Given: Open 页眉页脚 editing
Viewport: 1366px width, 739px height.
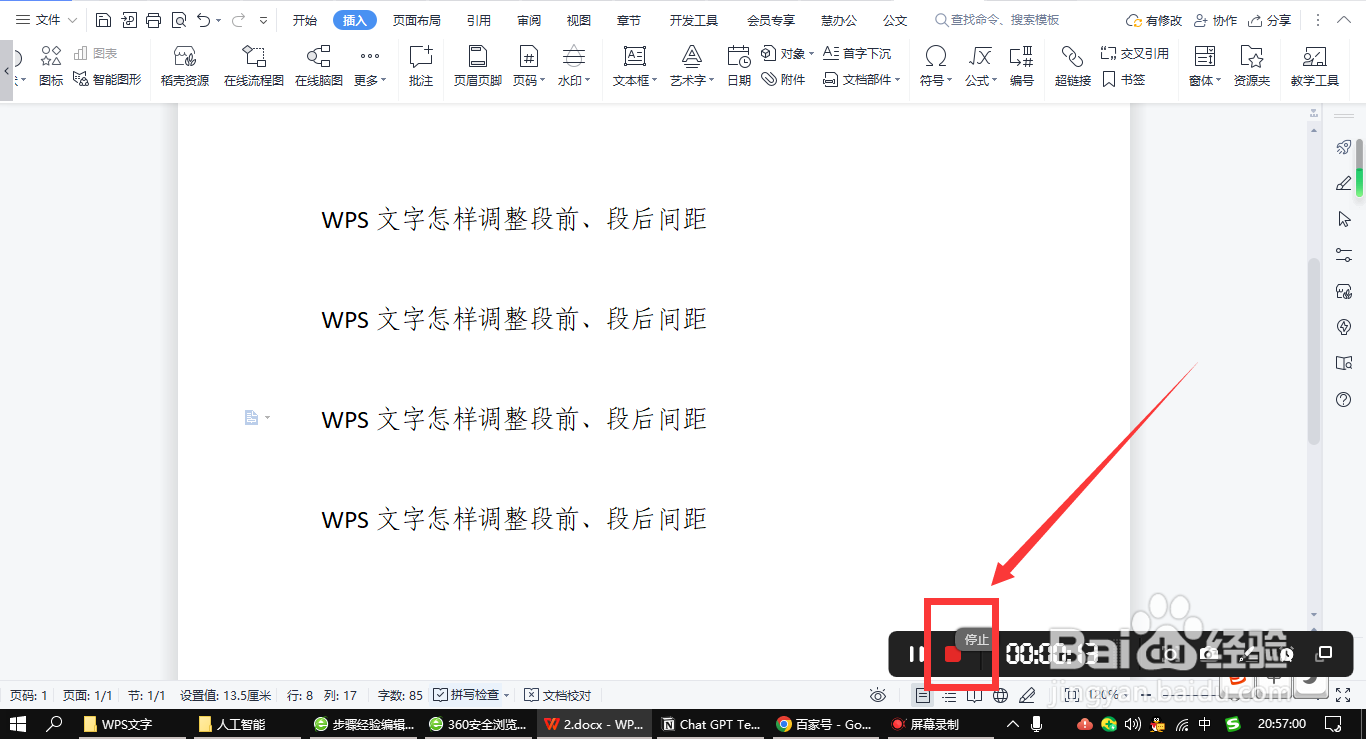Looking at the screenshot, I should point(478,66).
